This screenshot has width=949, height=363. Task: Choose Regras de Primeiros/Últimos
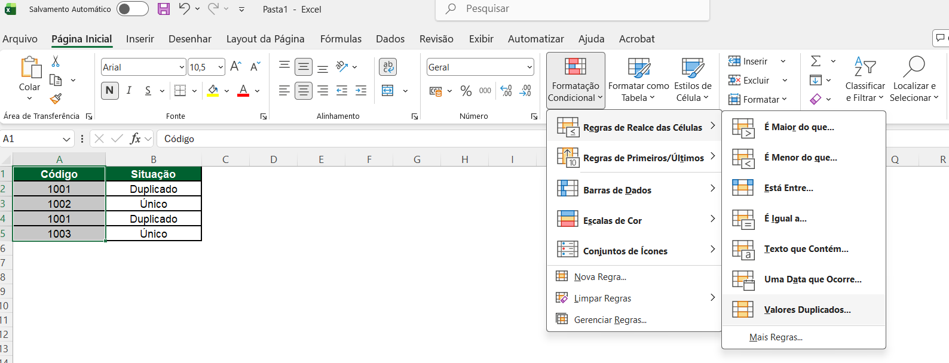[634, 158]
